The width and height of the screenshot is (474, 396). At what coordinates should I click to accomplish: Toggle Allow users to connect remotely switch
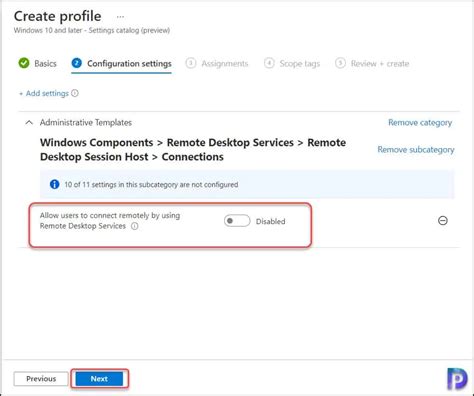click(x=237, y=221)
